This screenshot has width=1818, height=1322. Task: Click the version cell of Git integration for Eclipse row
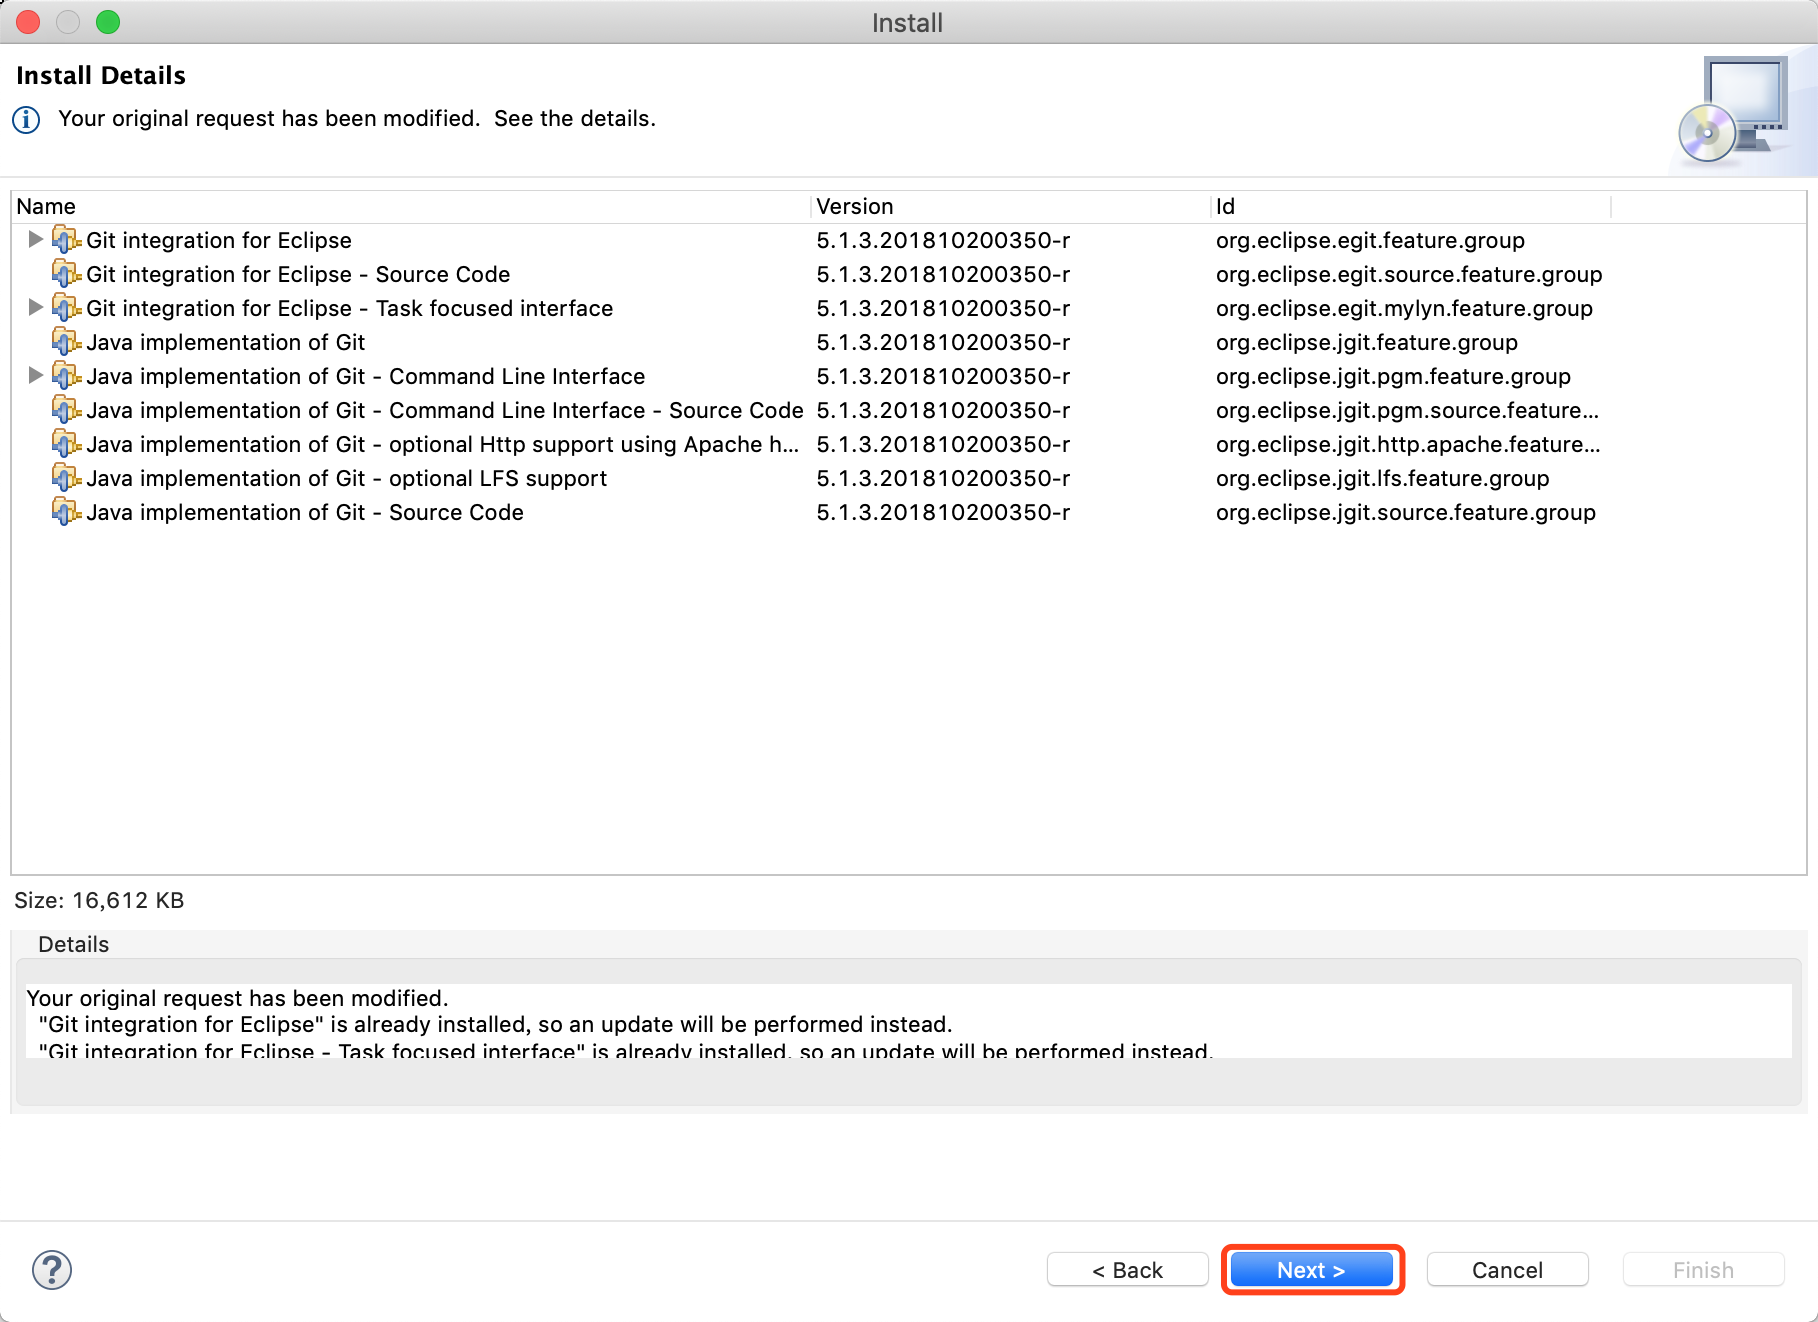click(x=943, y=240)
